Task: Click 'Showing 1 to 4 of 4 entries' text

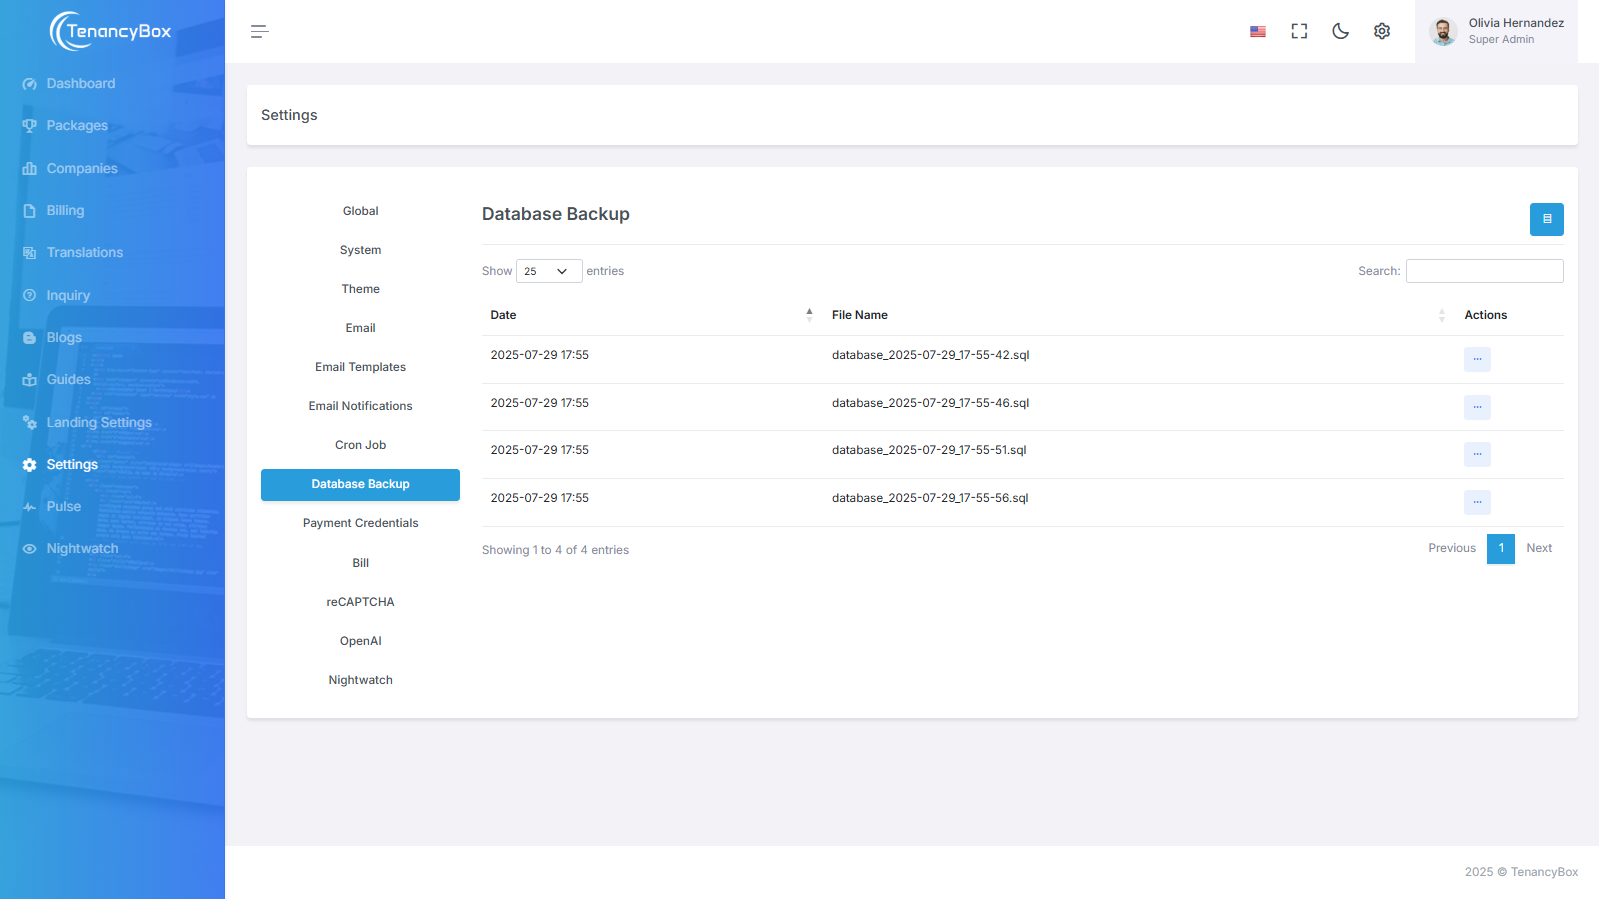Action: (555, 550)
